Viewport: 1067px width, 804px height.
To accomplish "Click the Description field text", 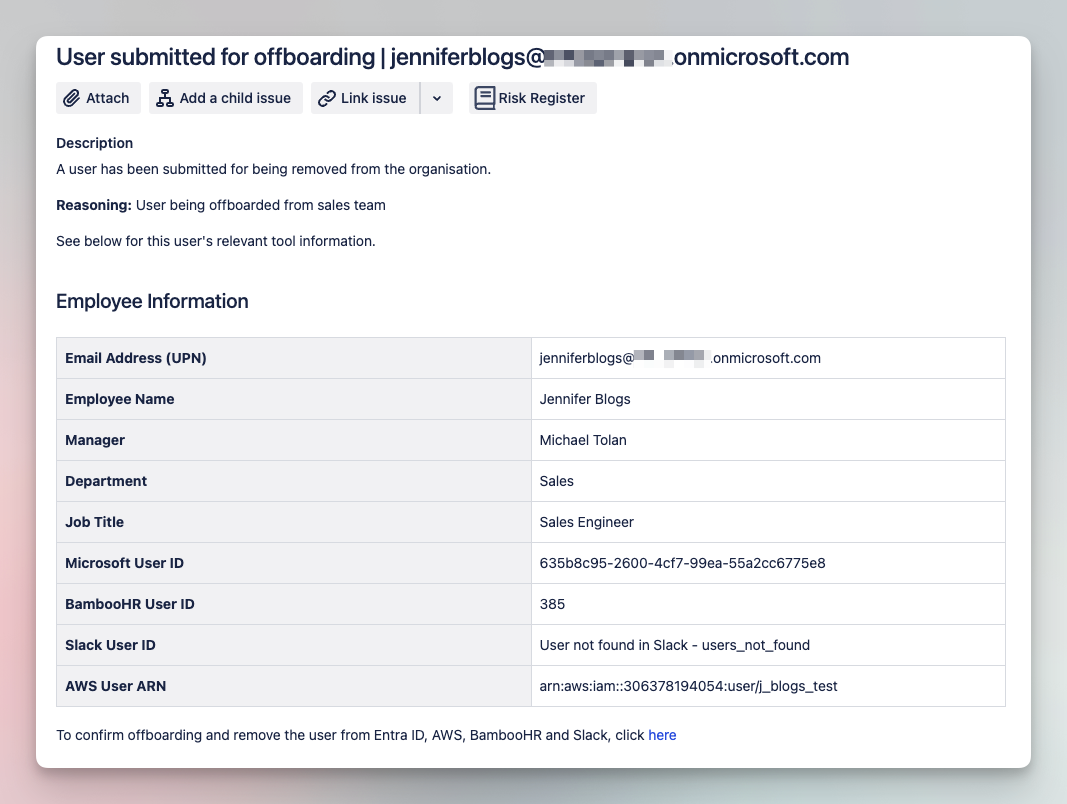I will click(273, 169).
